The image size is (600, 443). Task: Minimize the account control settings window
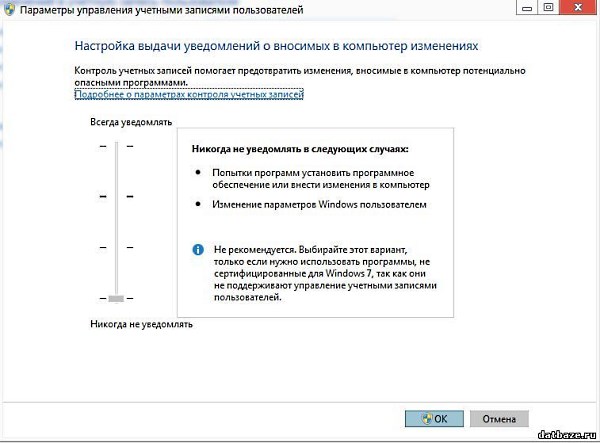pos(528,7)
